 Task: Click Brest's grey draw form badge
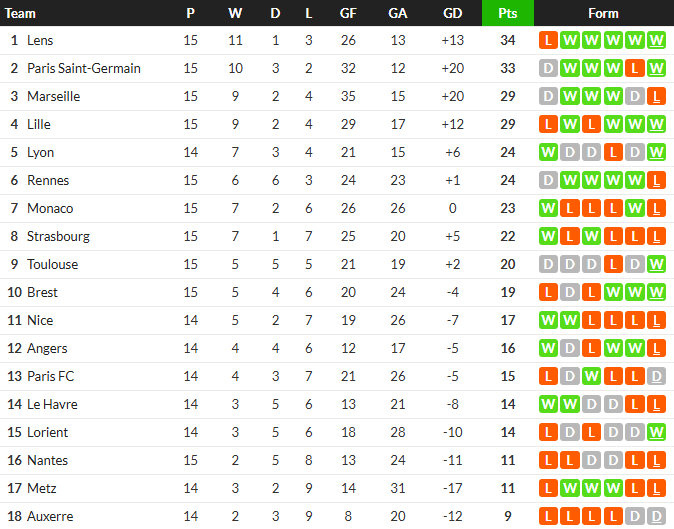click(x=570, y=292)
